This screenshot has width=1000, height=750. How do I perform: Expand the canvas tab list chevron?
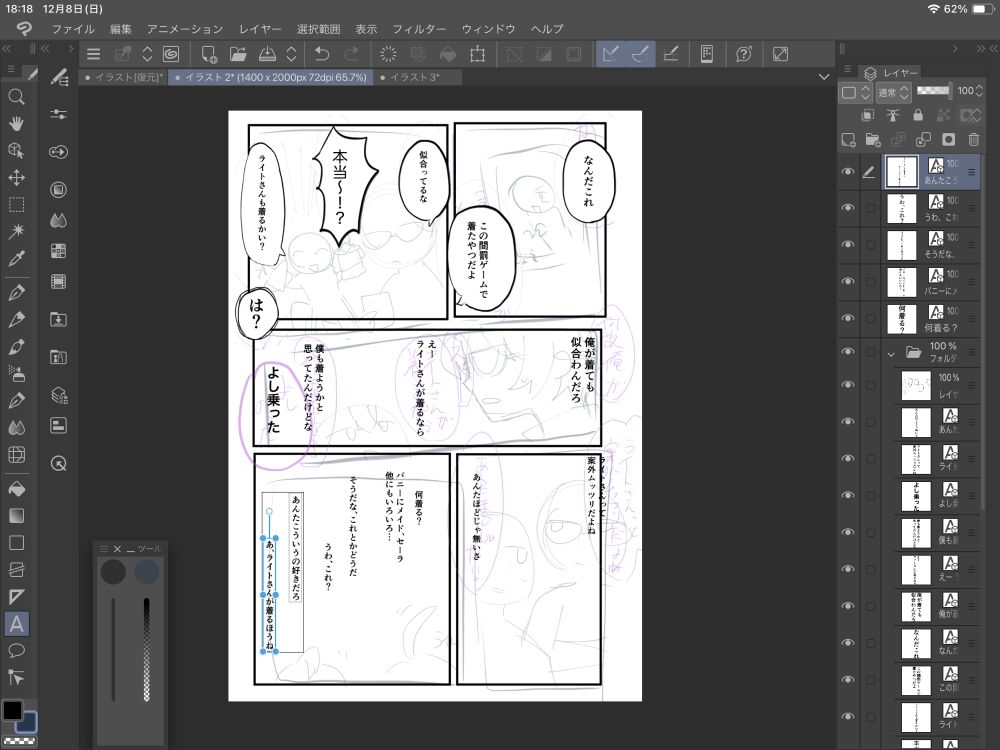823,77
